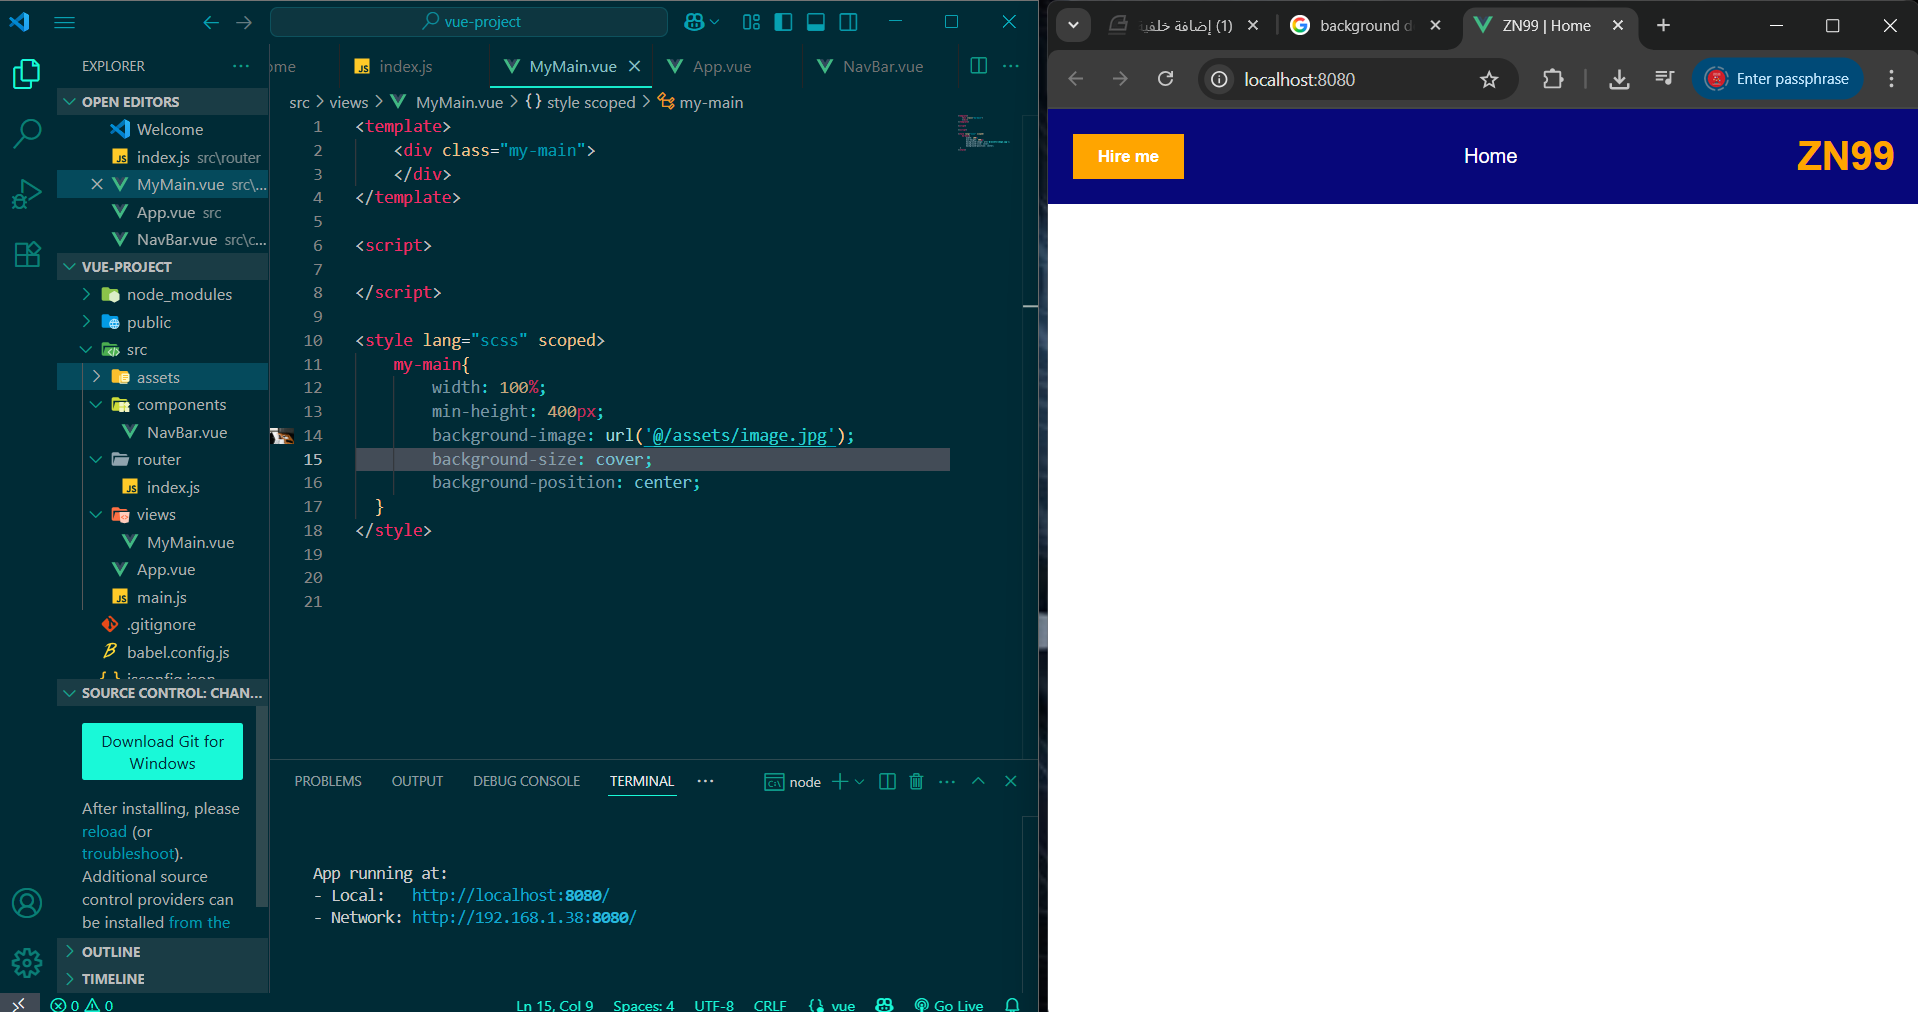This screenshot has width=1918, height=1012.
Task: Kill the terminal with trash icon
Action: point(916,781)
